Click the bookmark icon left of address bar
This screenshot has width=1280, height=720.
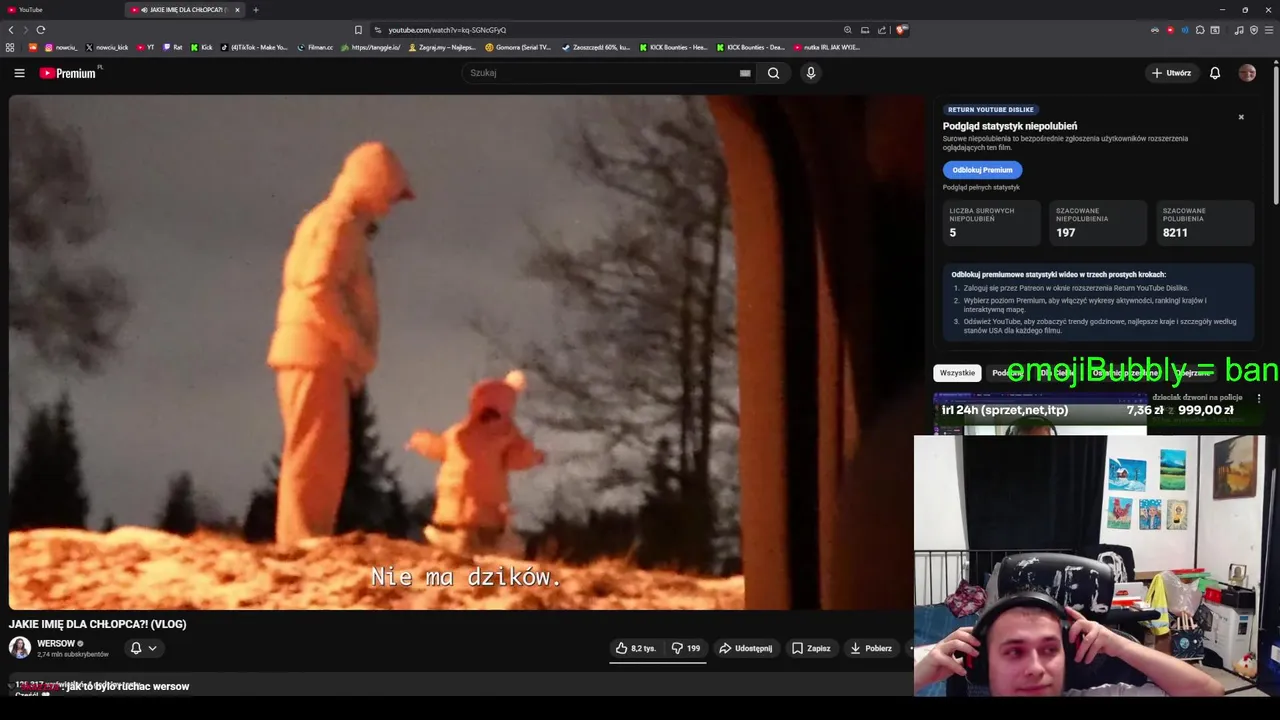click(358, 30)
